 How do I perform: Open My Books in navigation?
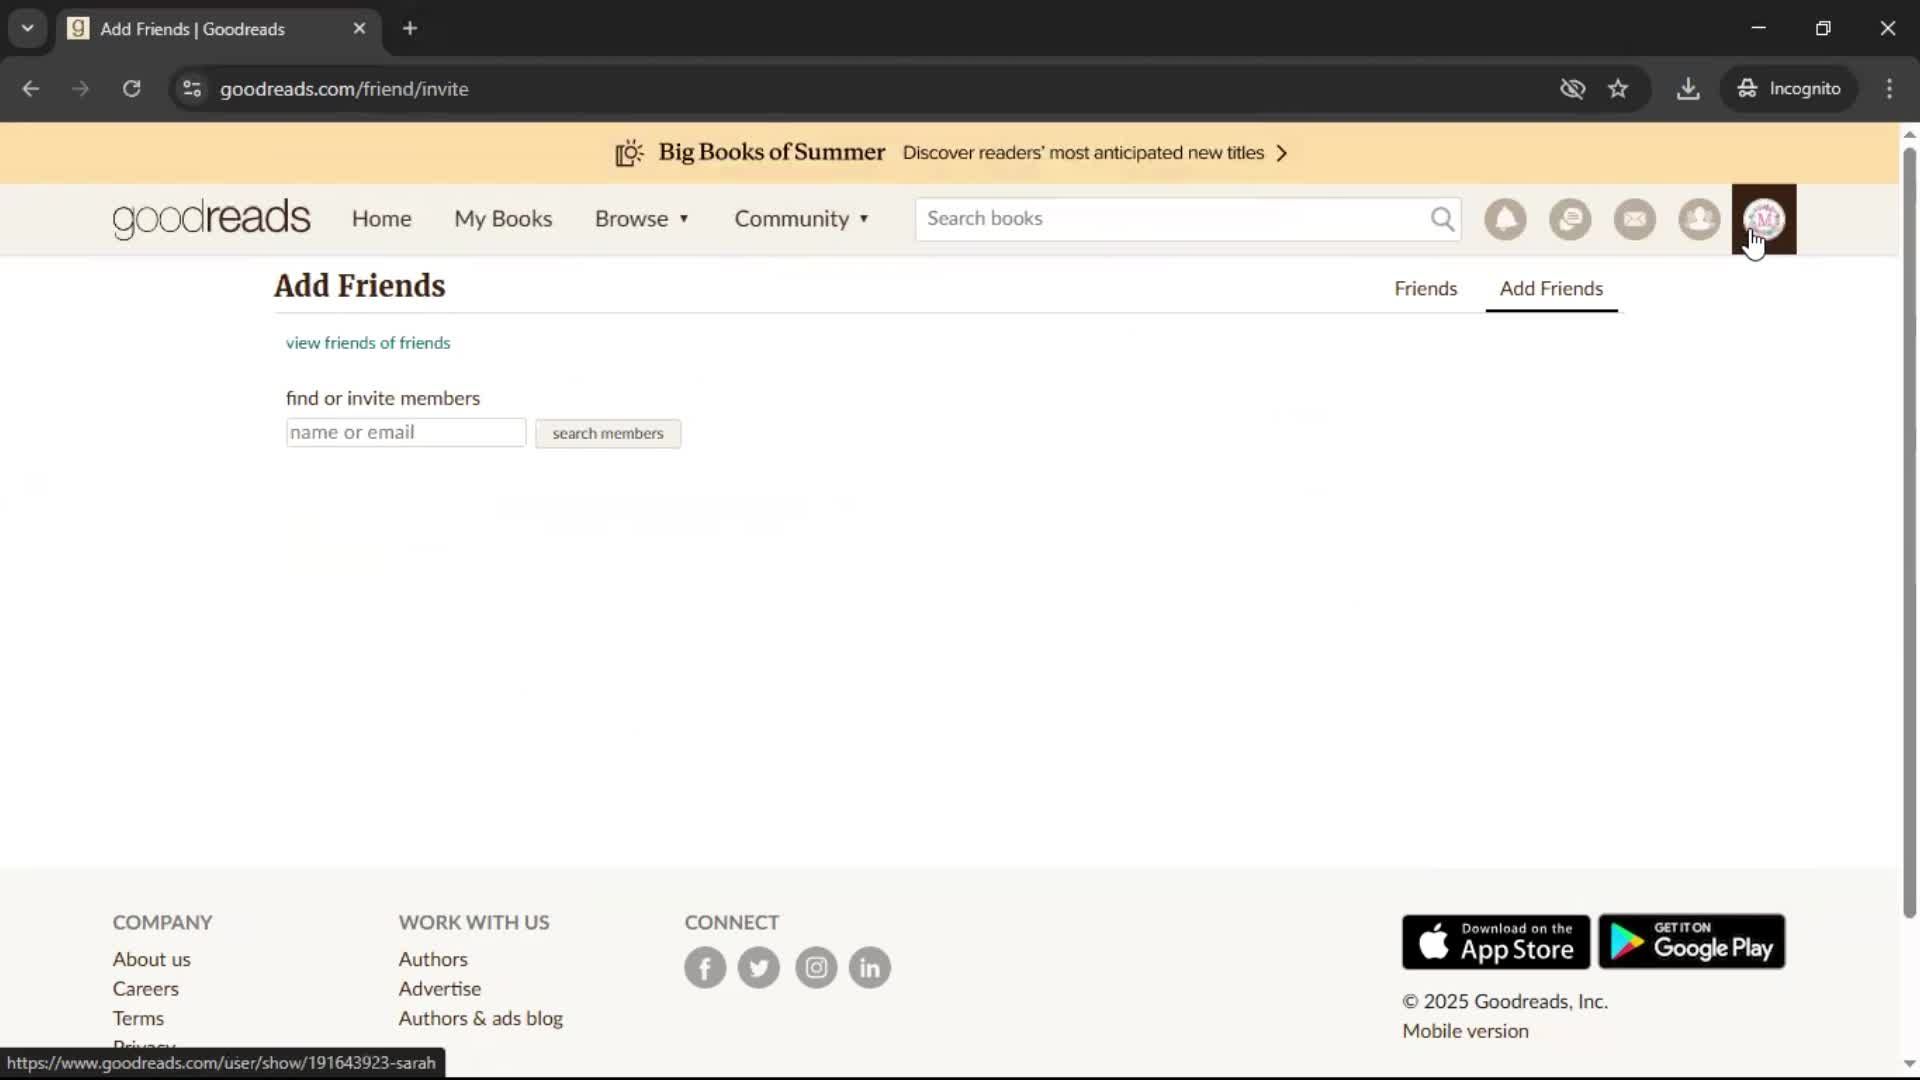(503, 219)
